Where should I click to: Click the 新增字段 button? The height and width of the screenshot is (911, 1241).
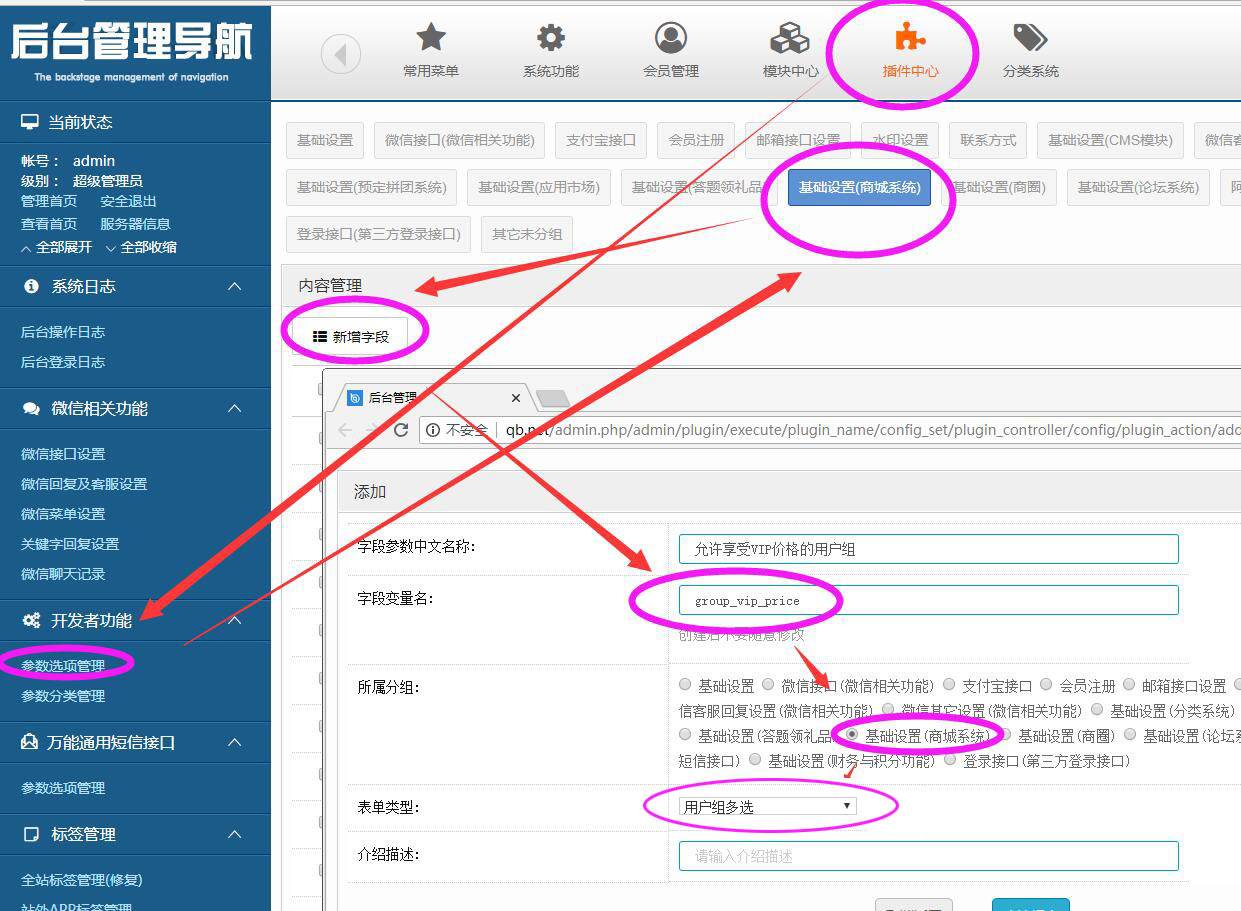pos(351,337)
